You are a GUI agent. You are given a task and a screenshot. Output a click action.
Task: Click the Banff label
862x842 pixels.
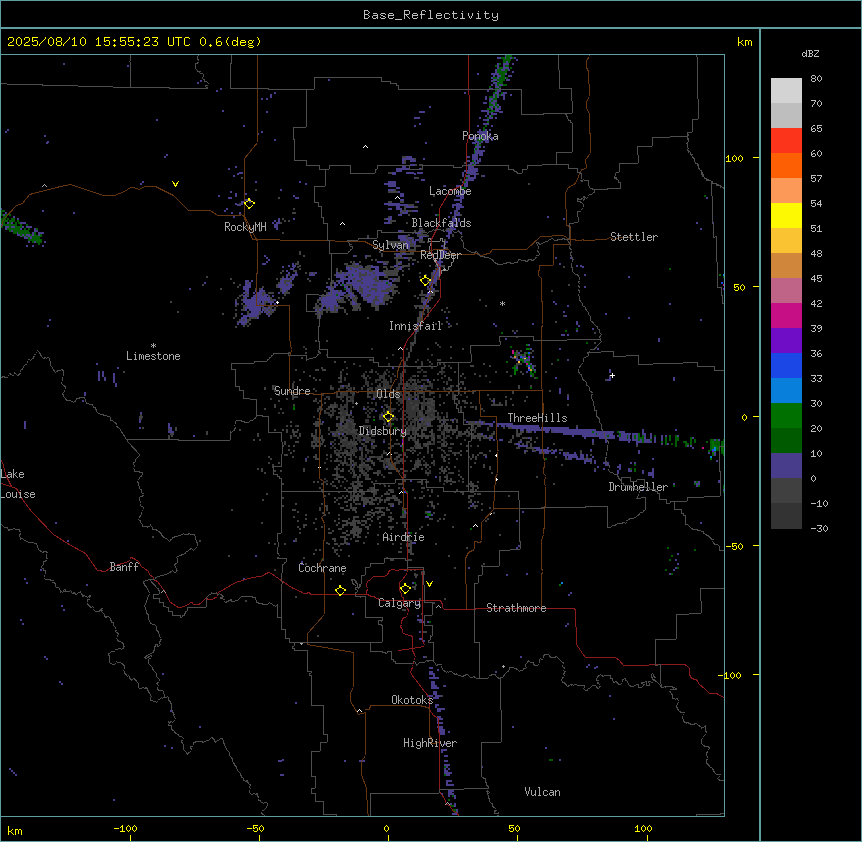124,567
